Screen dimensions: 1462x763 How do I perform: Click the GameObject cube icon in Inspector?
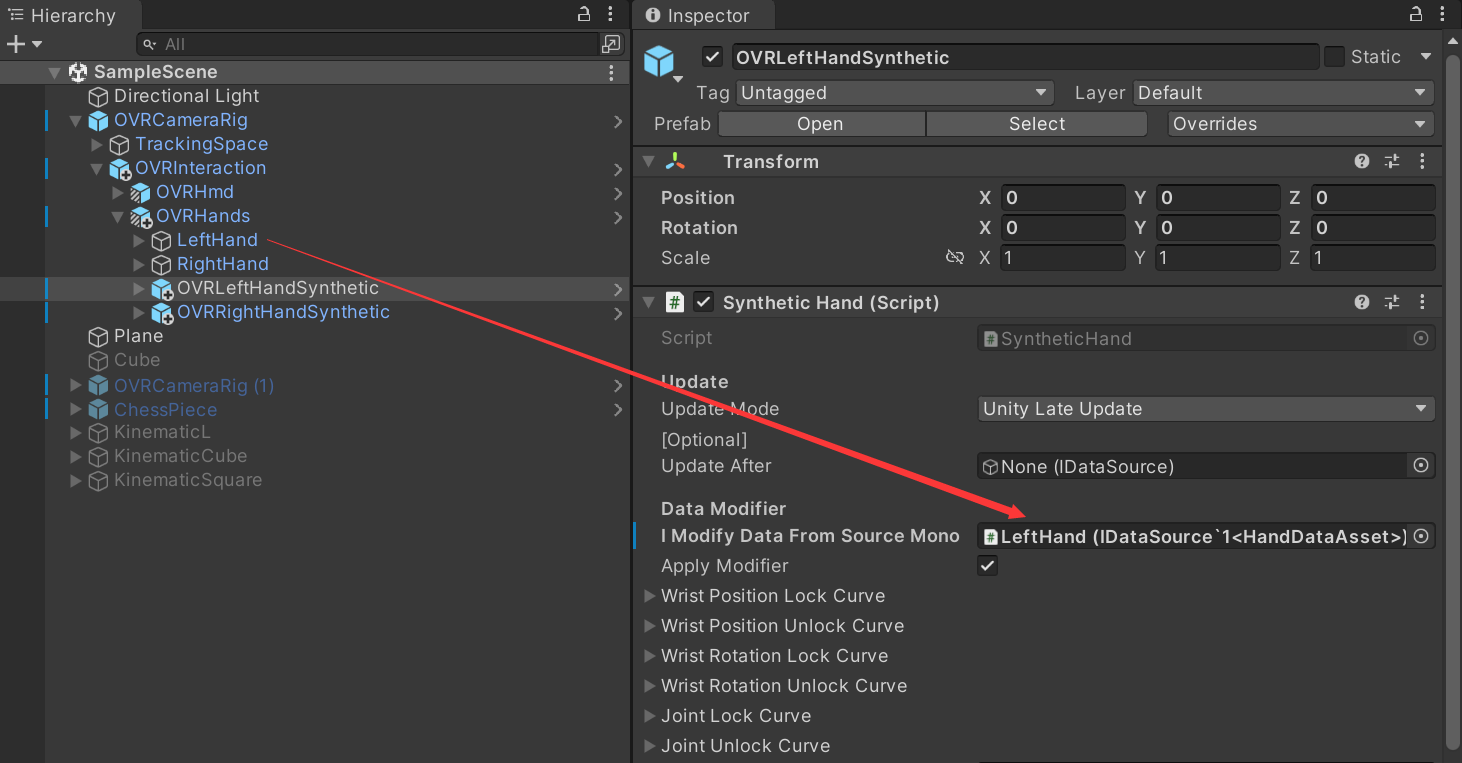point(659,61)
